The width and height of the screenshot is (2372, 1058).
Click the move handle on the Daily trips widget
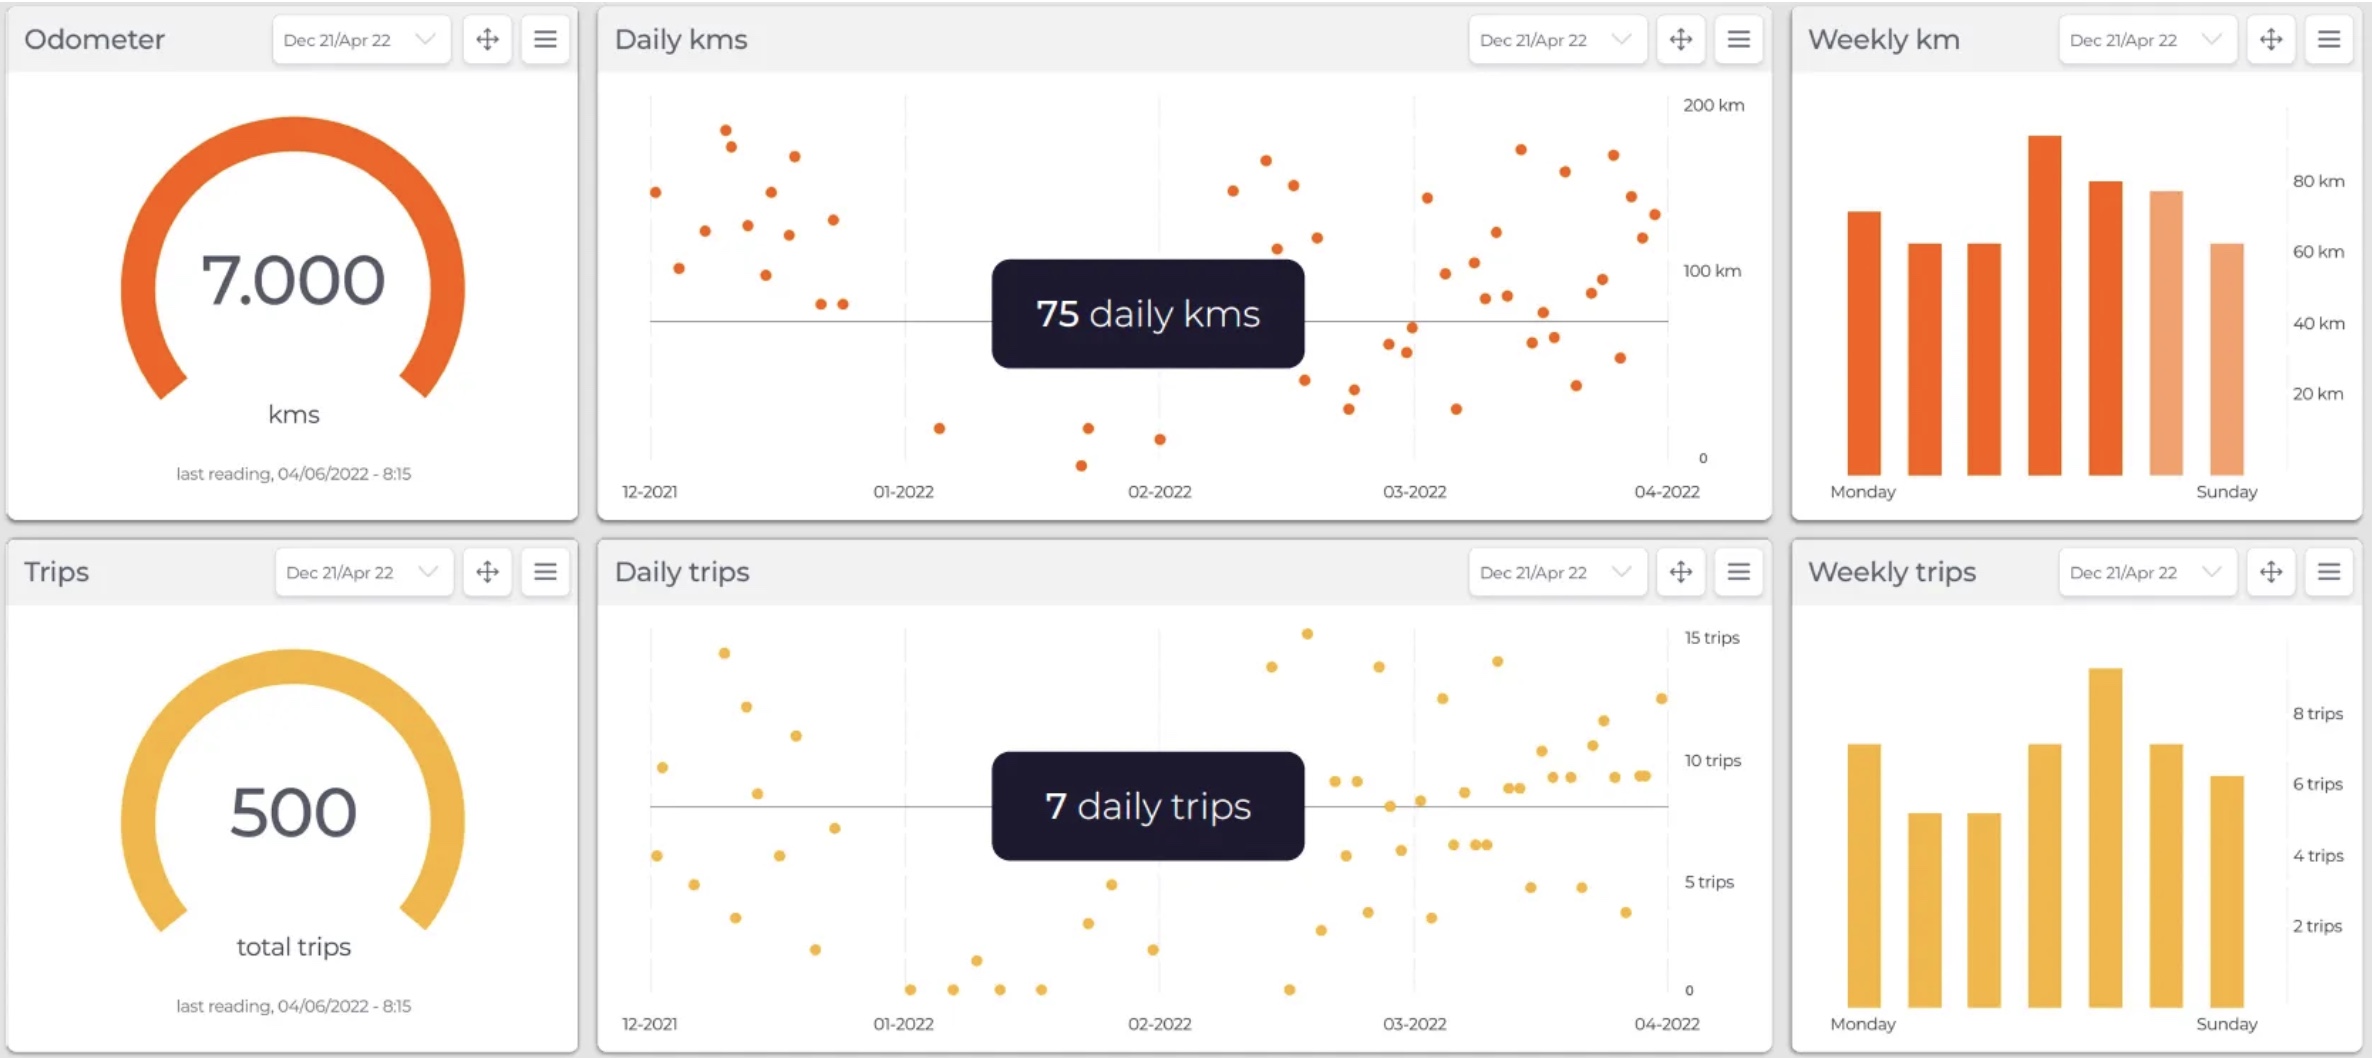click(x=1681, y=571)
